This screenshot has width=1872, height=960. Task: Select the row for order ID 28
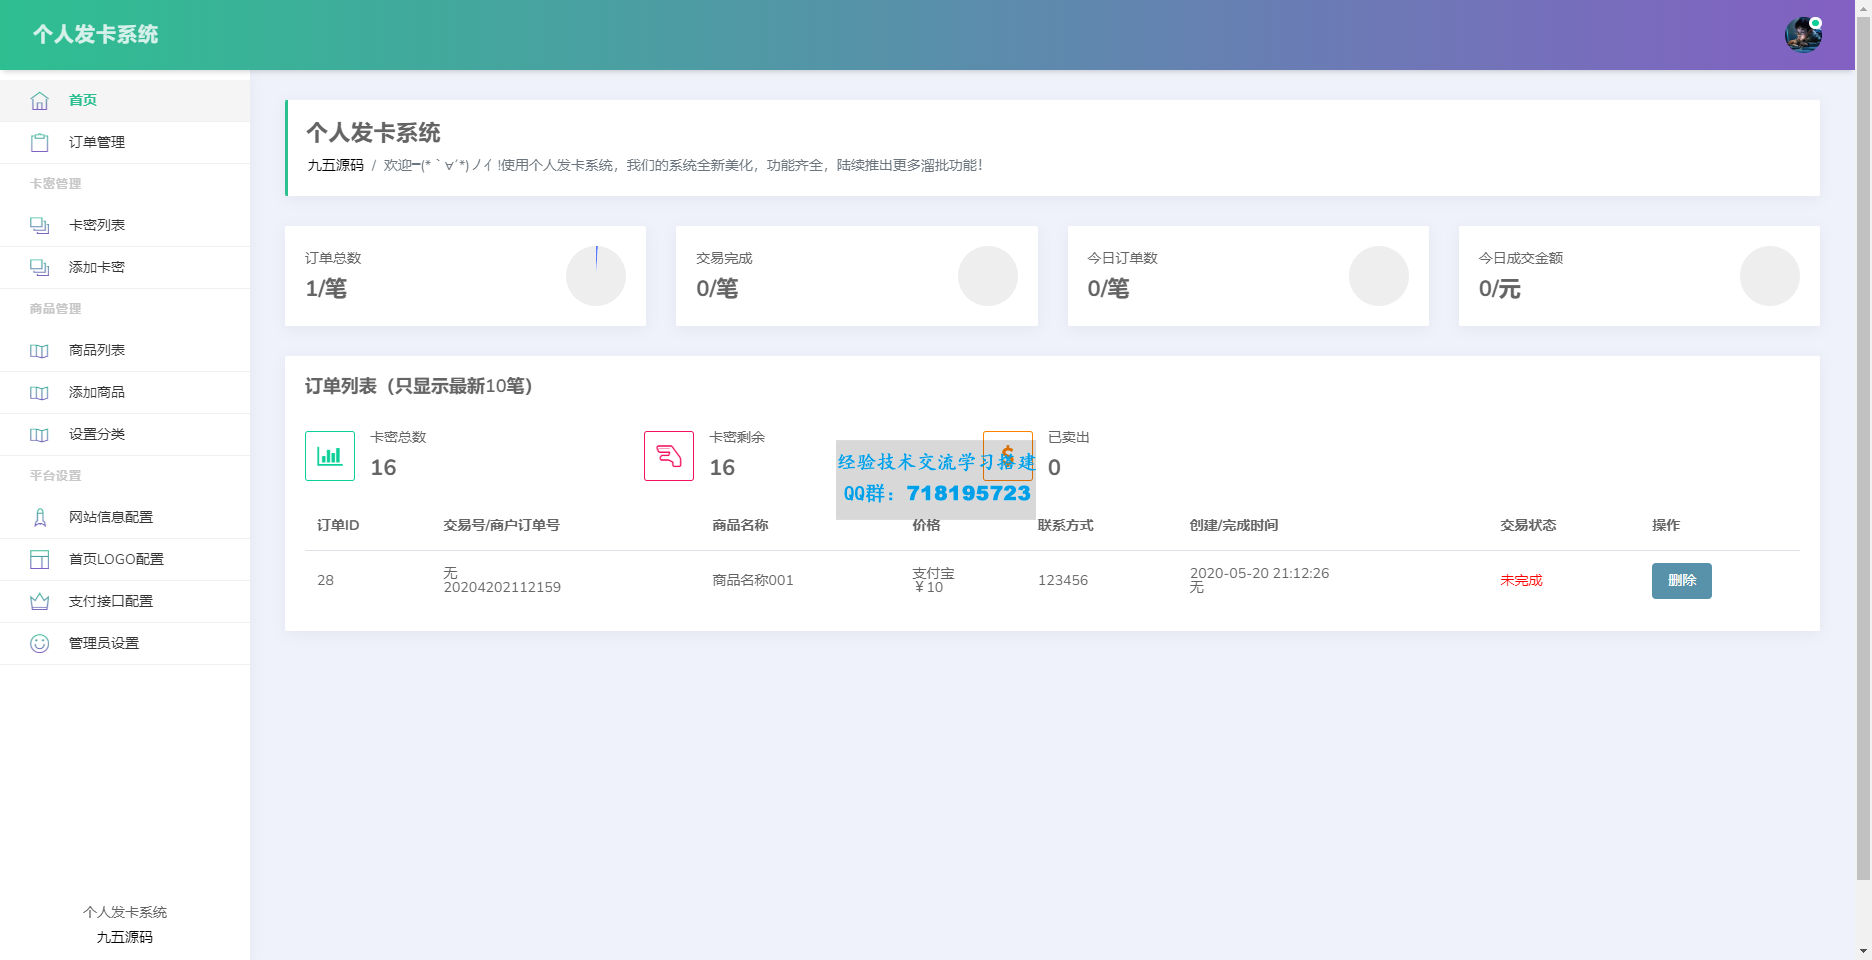click(x=900, y=580)
